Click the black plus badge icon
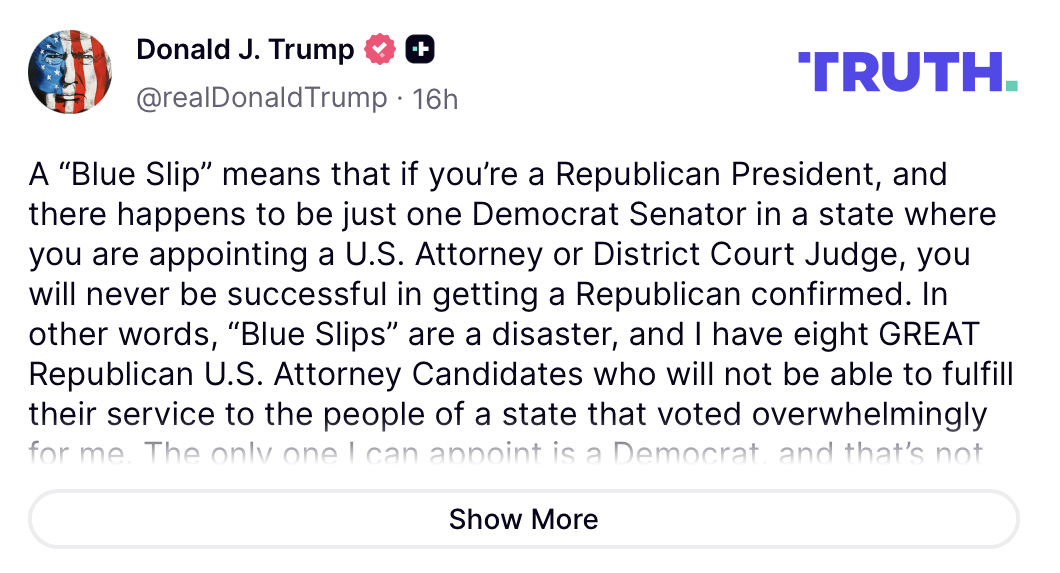This screenshot has height=573, width=1060. (x=420, y=49)
